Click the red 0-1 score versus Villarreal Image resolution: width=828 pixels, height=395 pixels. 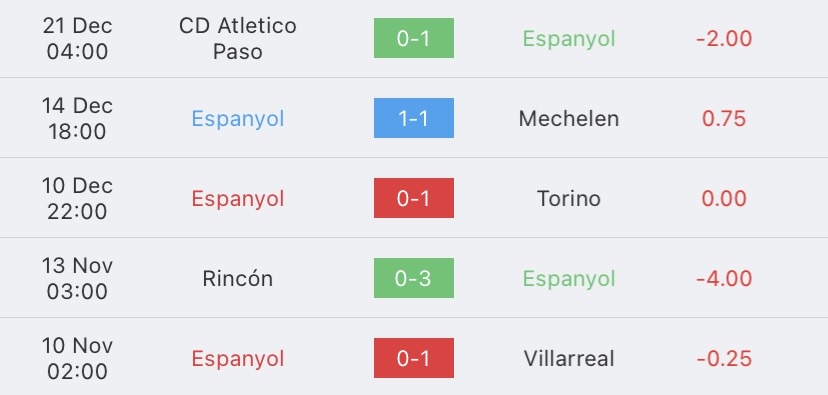point(413,358)
